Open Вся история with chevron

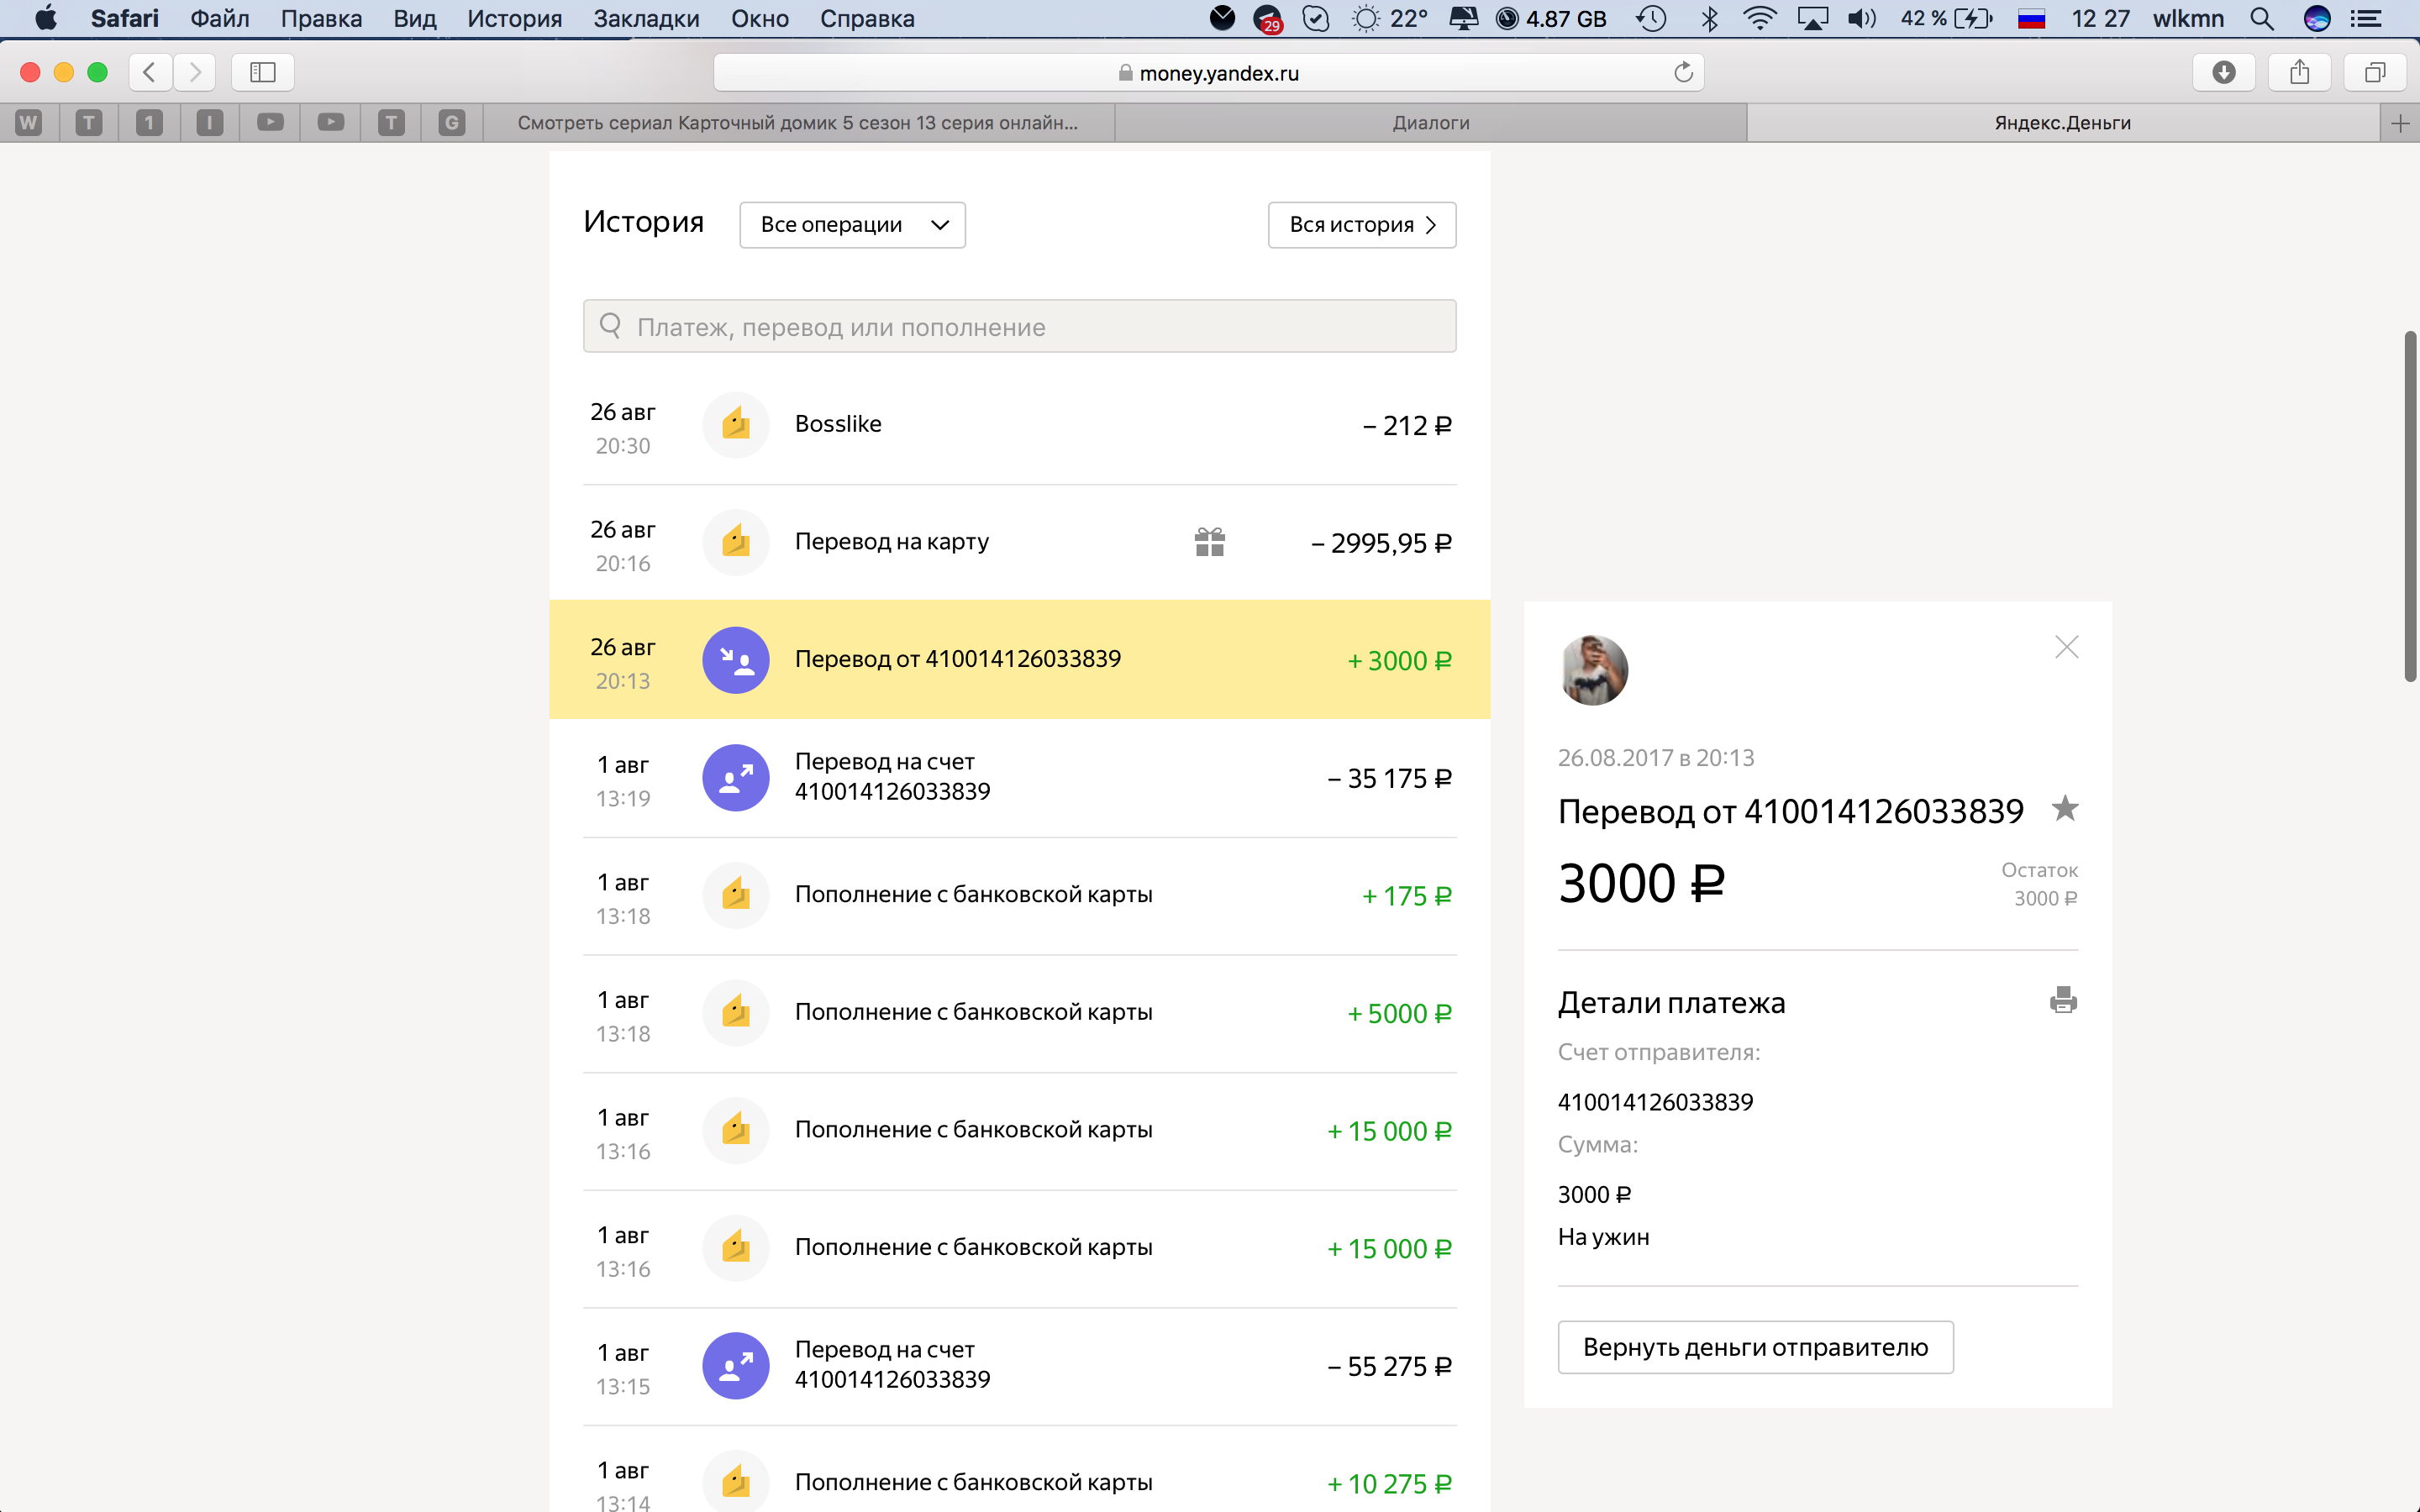pyautogui.click(x=1361, y=225)
